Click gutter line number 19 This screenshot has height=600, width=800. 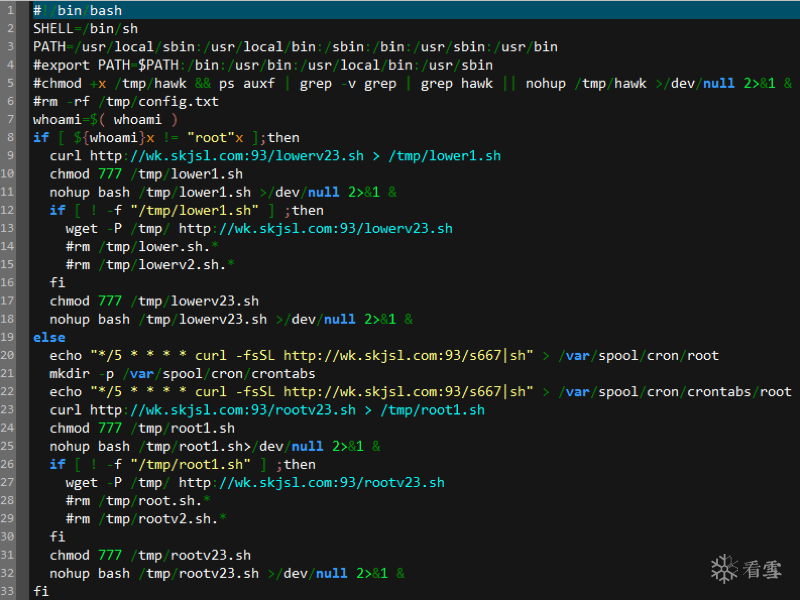(x=7, y=337)
